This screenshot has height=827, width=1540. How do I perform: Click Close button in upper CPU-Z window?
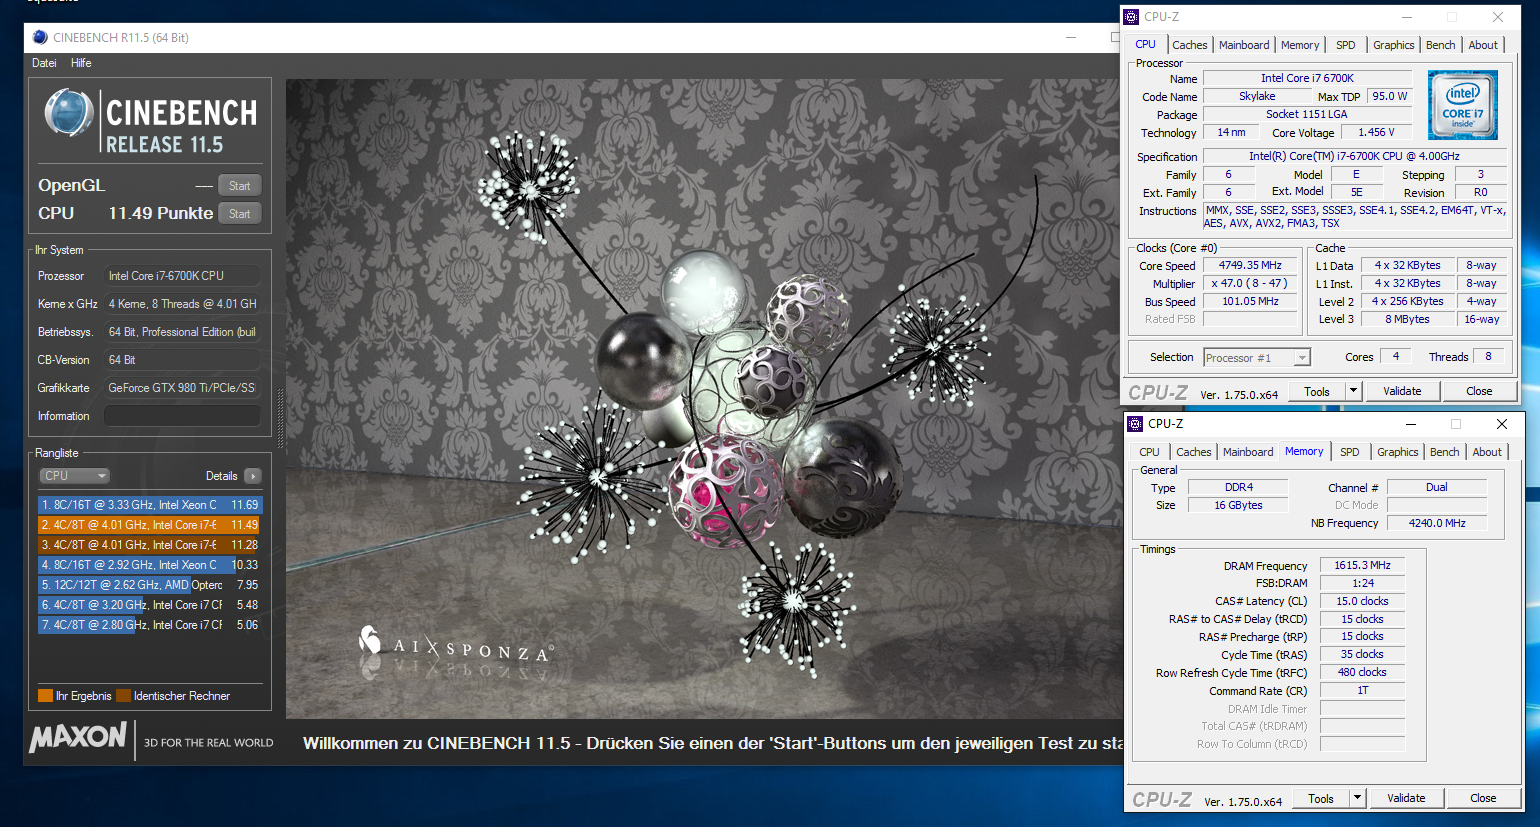1479,392
